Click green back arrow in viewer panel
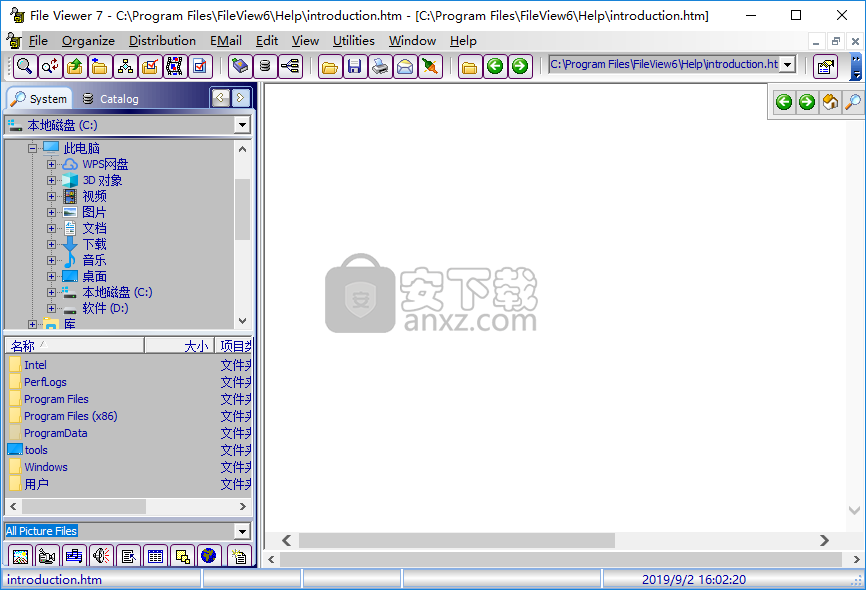866x590 pixels. tap(784, 102)
